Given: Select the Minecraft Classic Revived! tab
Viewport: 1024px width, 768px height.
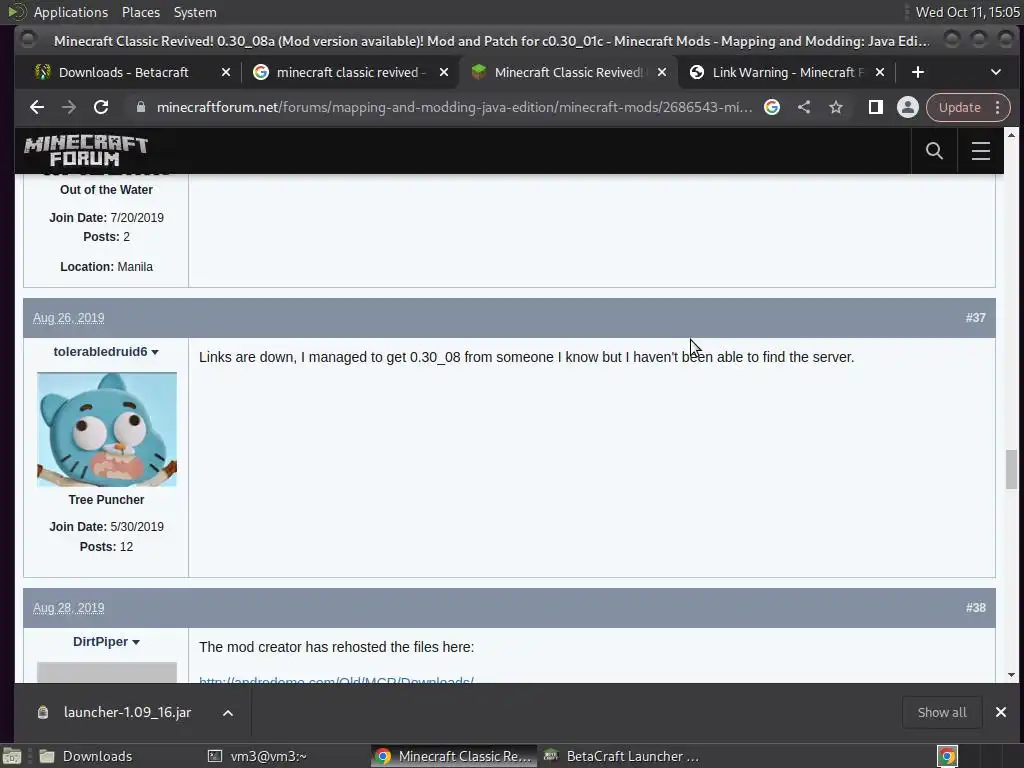Looking at the screenshot, I should (x=568, y=72).
